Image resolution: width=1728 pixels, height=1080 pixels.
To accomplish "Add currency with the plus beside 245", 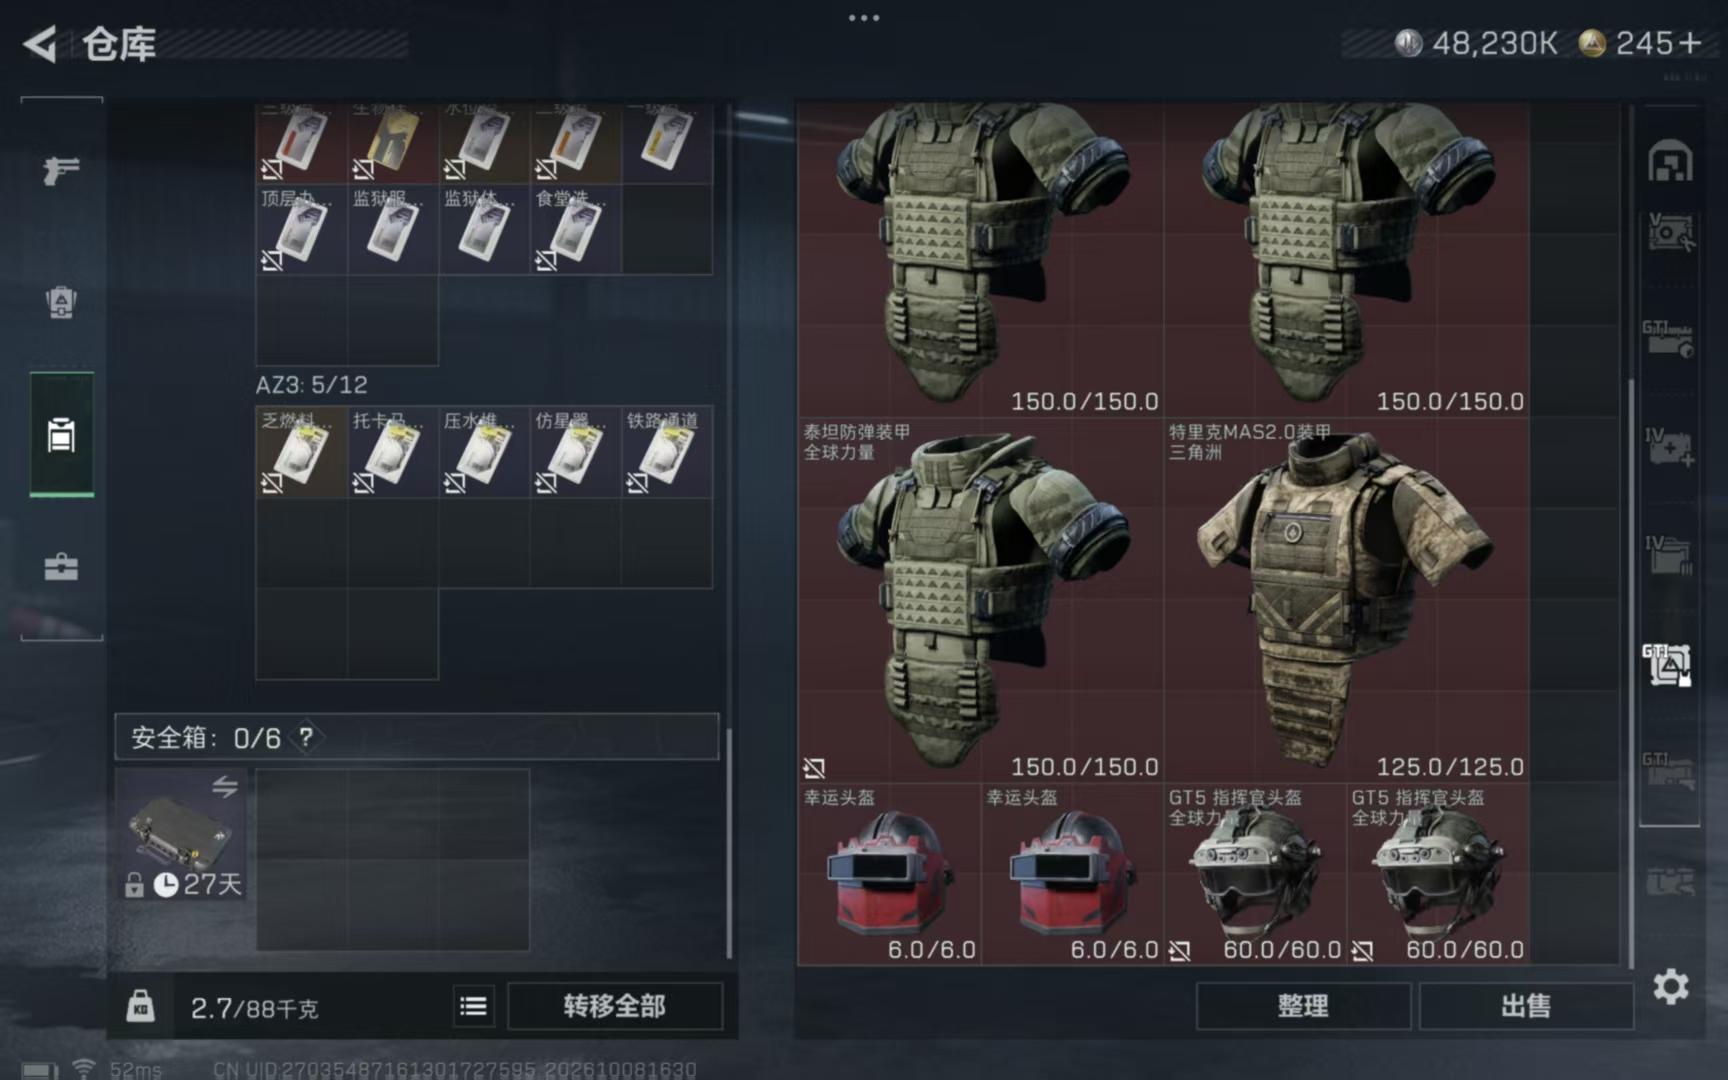I will [x=1690, y=43].
